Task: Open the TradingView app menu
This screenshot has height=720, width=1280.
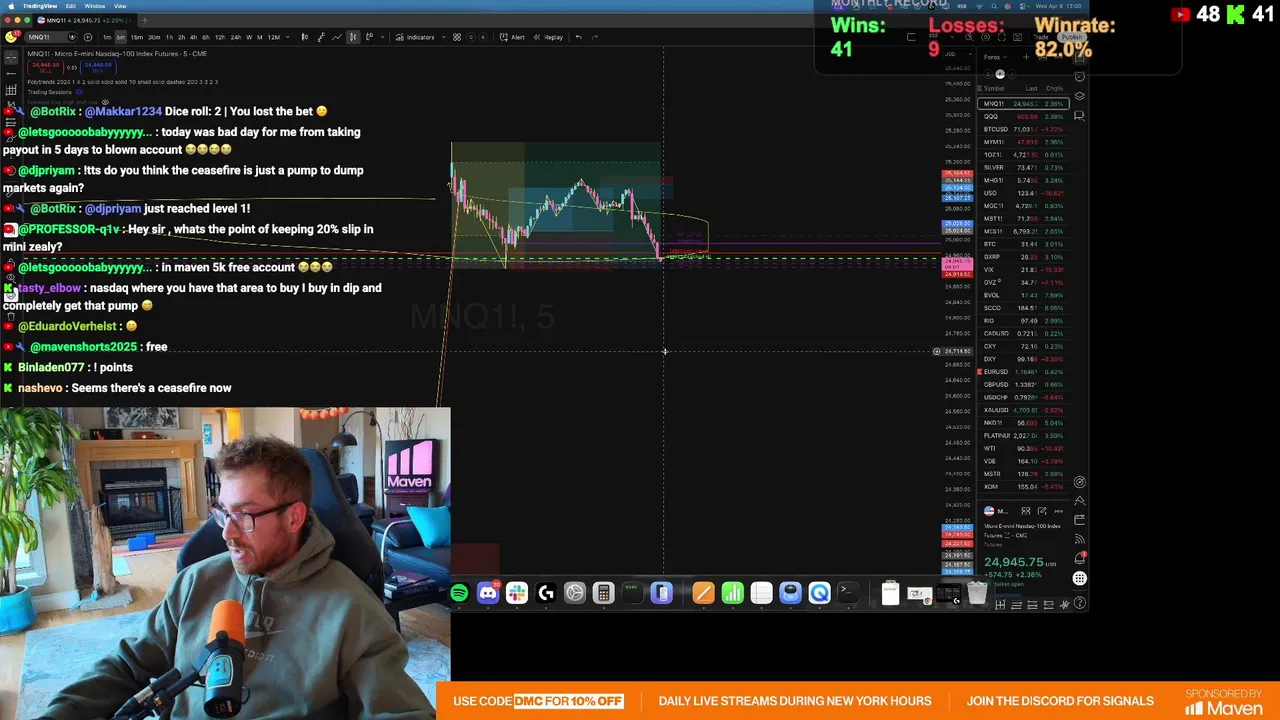Action: click(x=40, y=6)
